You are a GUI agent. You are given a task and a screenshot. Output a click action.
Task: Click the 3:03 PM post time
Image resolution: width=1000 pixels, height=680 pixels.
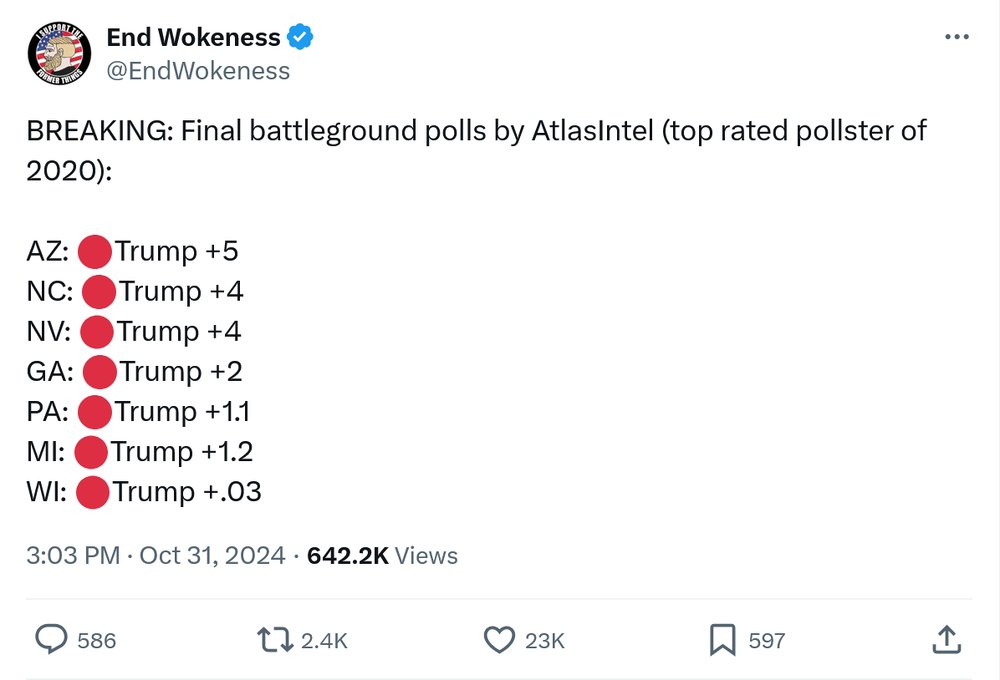point(72,556)
